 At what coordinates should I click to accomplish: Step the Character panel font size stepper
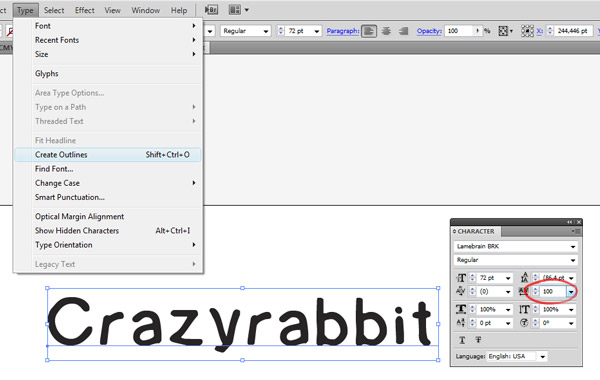pyautogui.click(x=473, y=278)
